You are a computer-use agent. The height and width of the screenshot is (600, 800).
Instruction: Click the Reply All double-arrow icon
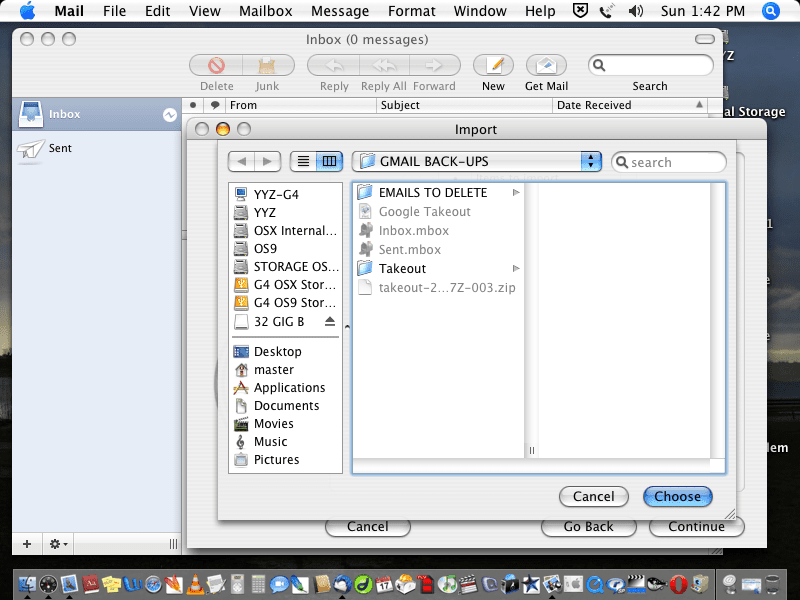pos(384,65)
